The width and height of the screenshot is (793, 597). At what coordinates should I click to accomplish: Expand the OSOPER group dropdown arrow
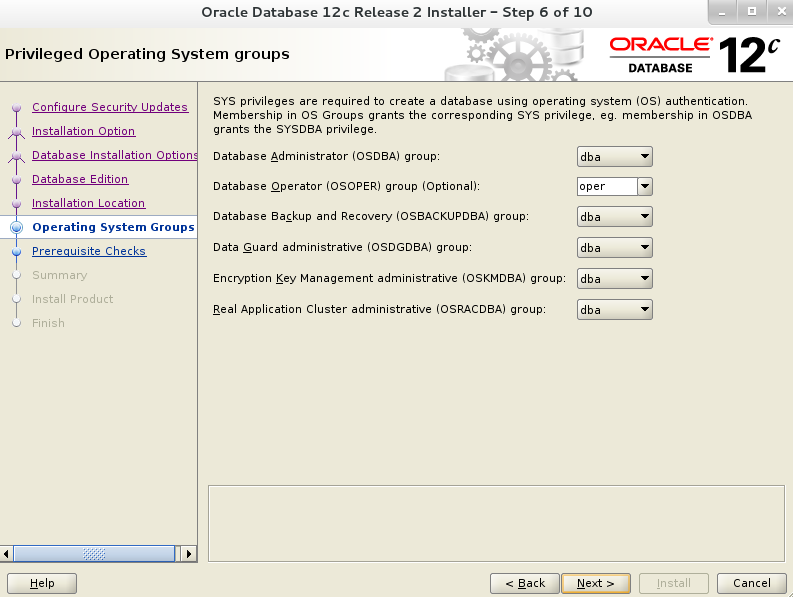[645, 186]
